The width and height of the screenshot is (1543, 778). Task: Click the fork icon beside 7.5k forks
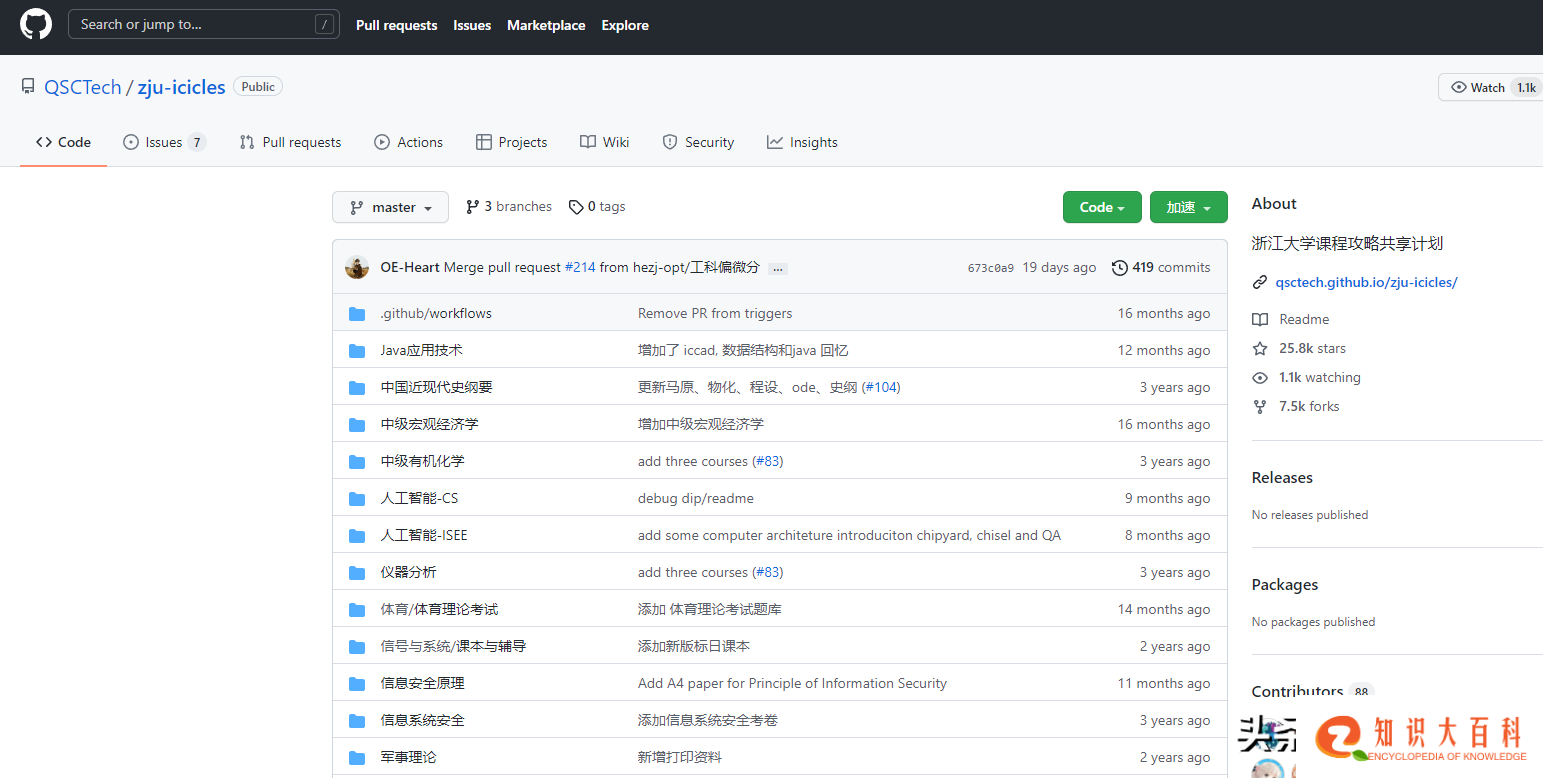[x=1260, y=407]
